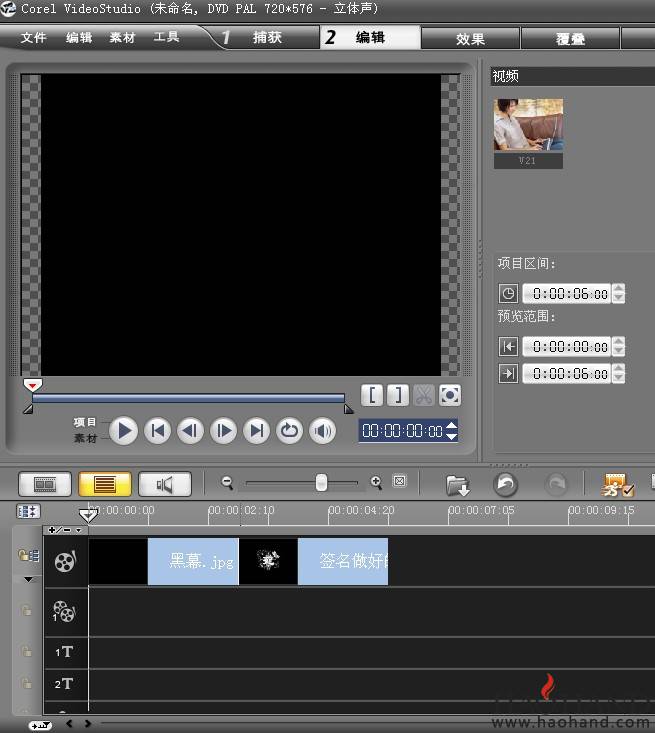Zoom out the timeline
This screenshot has height=733, width=655.
coord(227,482)
